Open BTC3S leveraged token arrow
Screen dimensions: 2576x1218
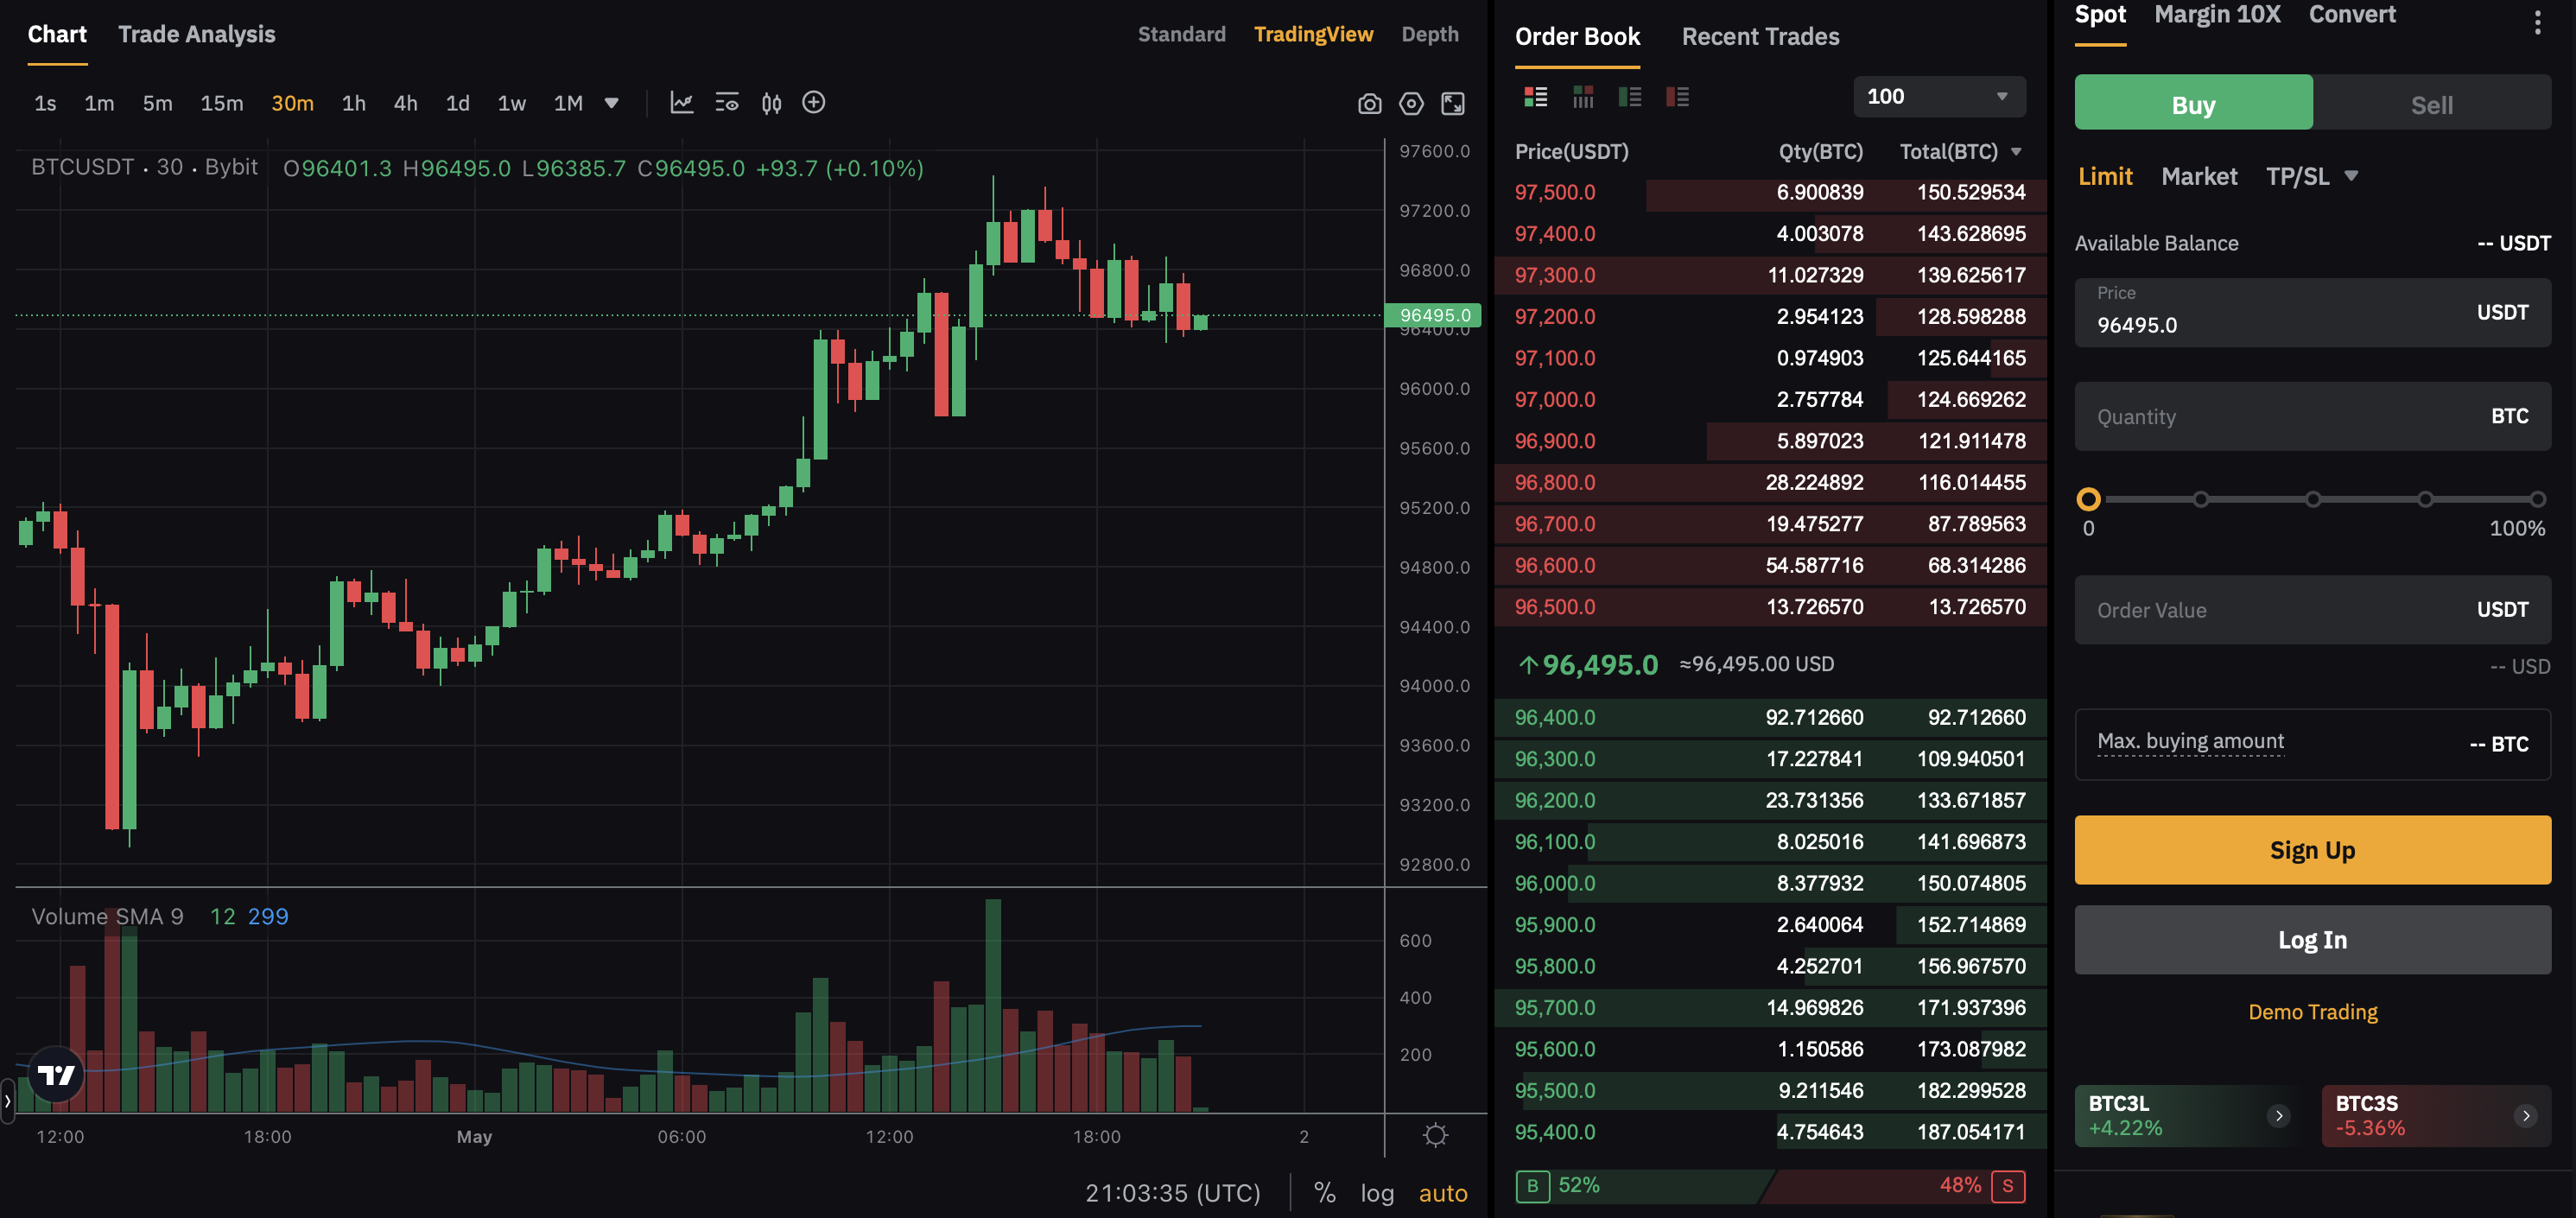[2526, 1116]
